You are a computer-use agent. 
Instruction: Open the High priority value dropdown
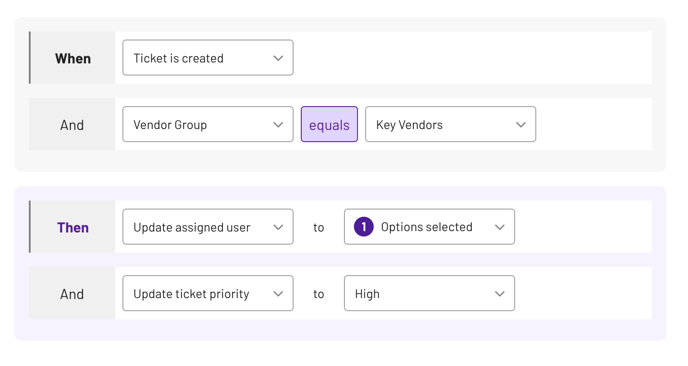point(429,293)
